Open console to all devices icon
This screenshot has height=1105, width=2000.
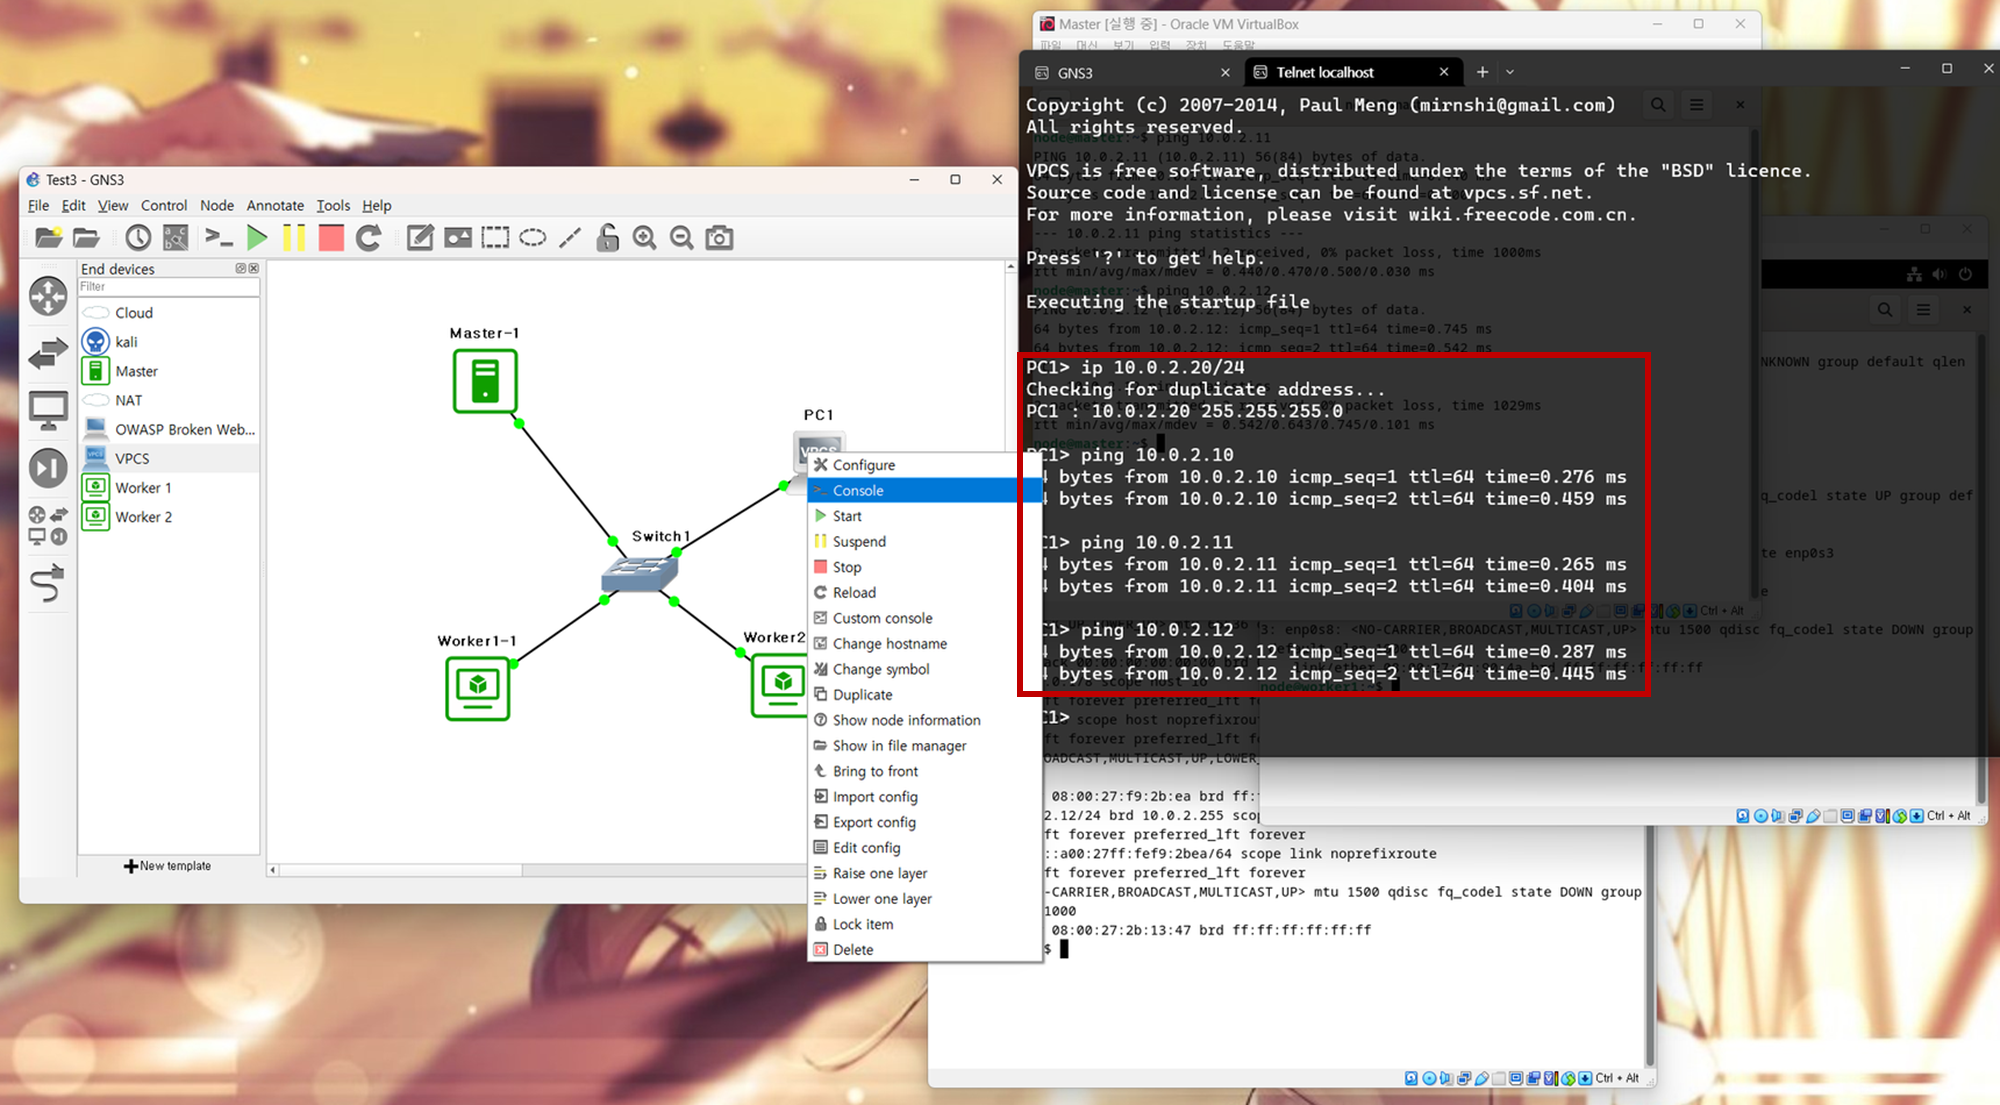point(218,238)
